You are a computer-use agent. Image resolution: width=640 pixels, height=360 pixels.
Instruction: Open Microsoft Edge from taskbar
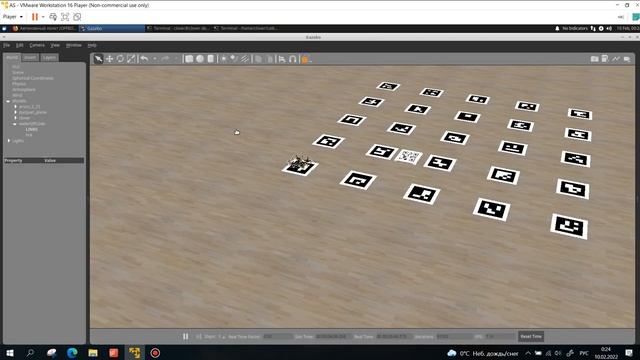click(x=72, y=353)
